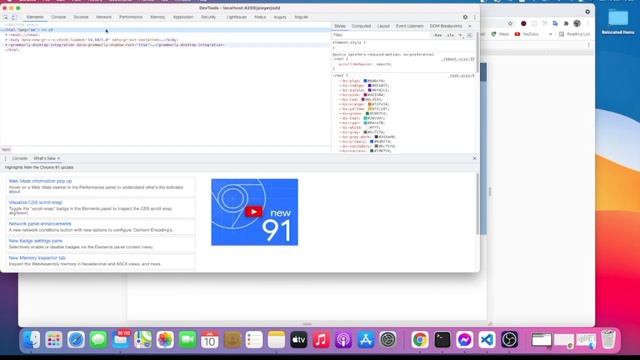This screenshot has width=640, height=360.
Task: Open the Network panel enhancements link
Action: (x=40, y=224)
